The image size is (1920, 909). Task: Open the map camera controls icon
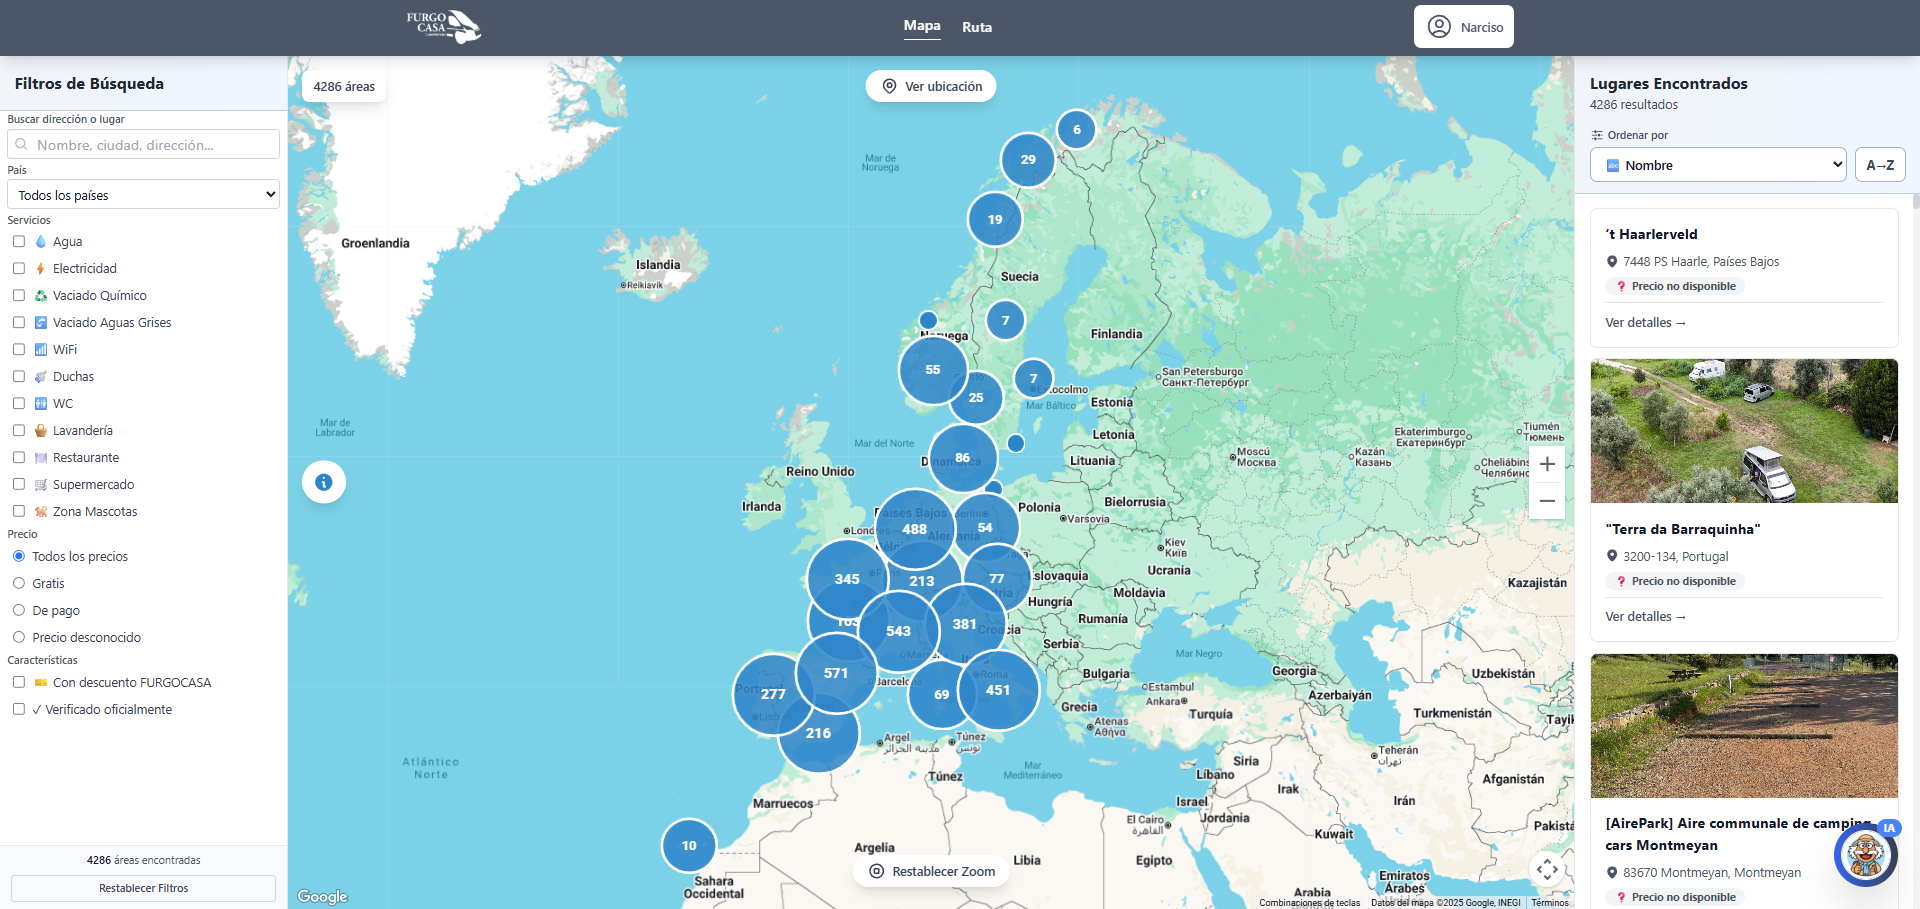pyautogui.click(x=1547, y=869)
